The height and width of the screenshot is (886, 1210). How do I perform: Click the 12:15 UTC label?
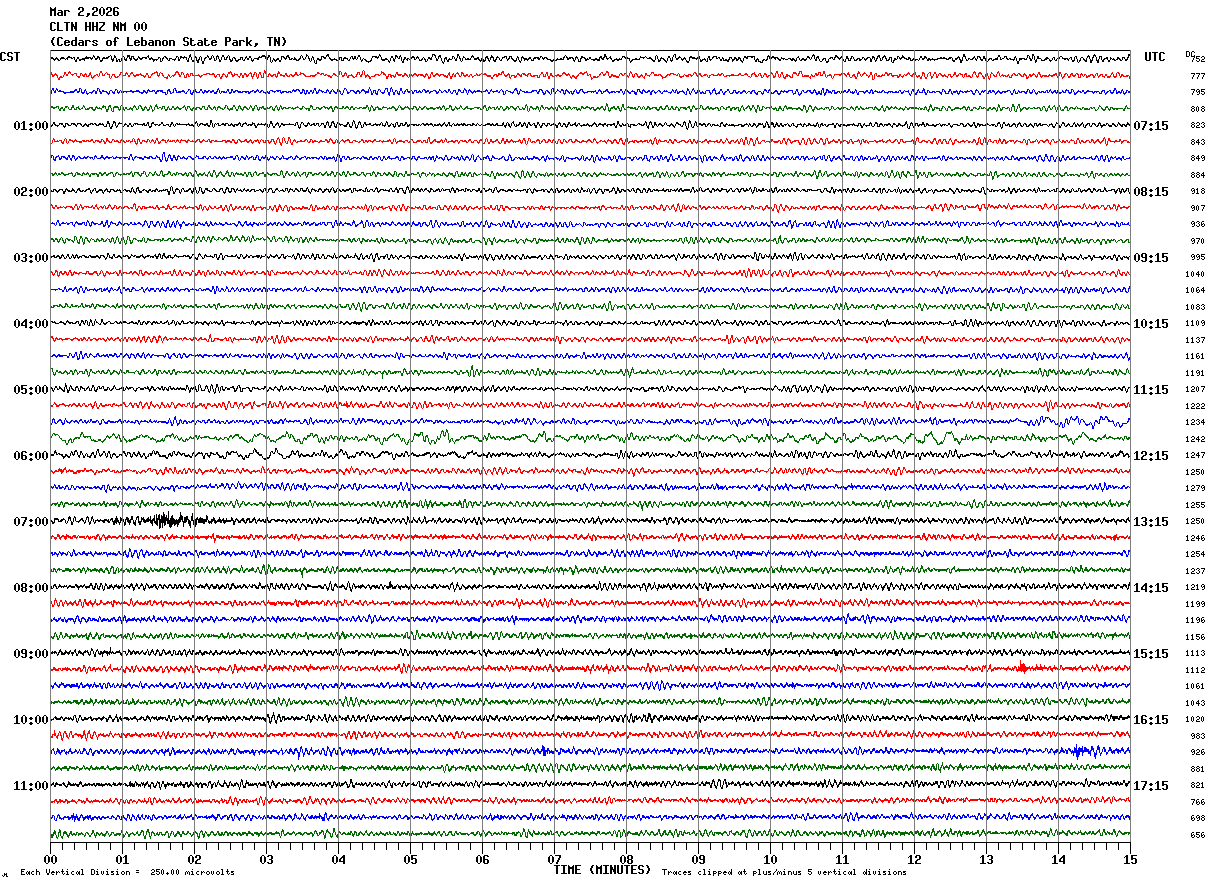coord(1151,456)
